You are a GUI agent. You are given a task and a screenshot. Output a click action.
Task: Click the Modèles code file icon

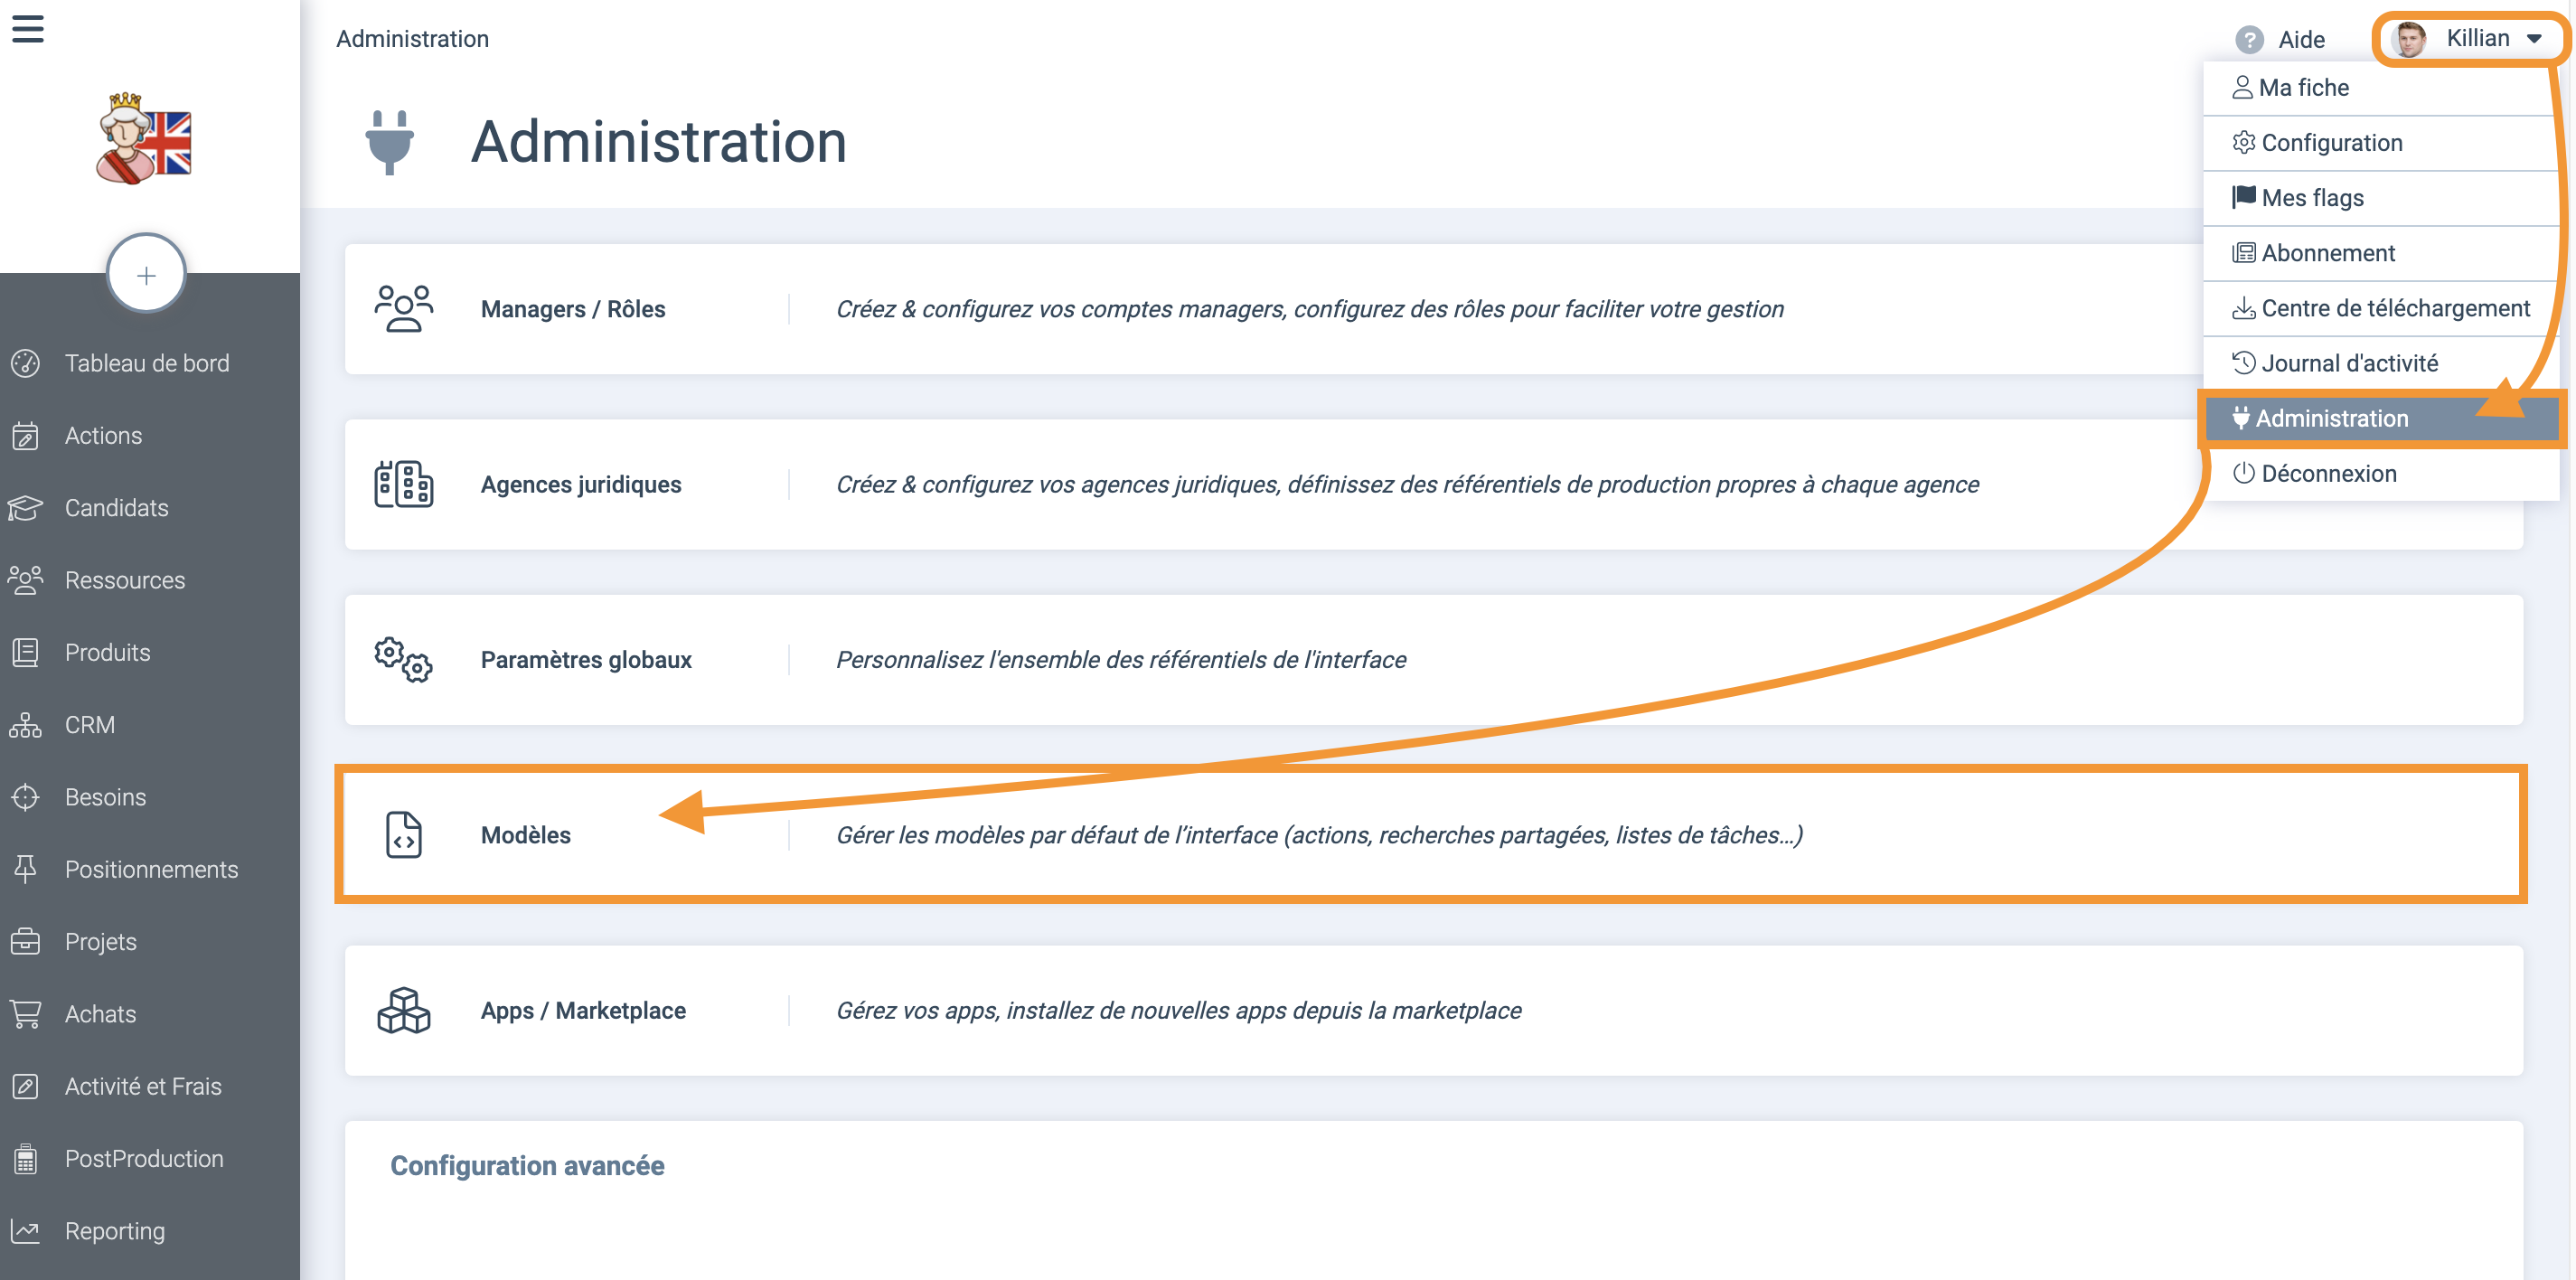pyautogui.click(x=403, y=835)
